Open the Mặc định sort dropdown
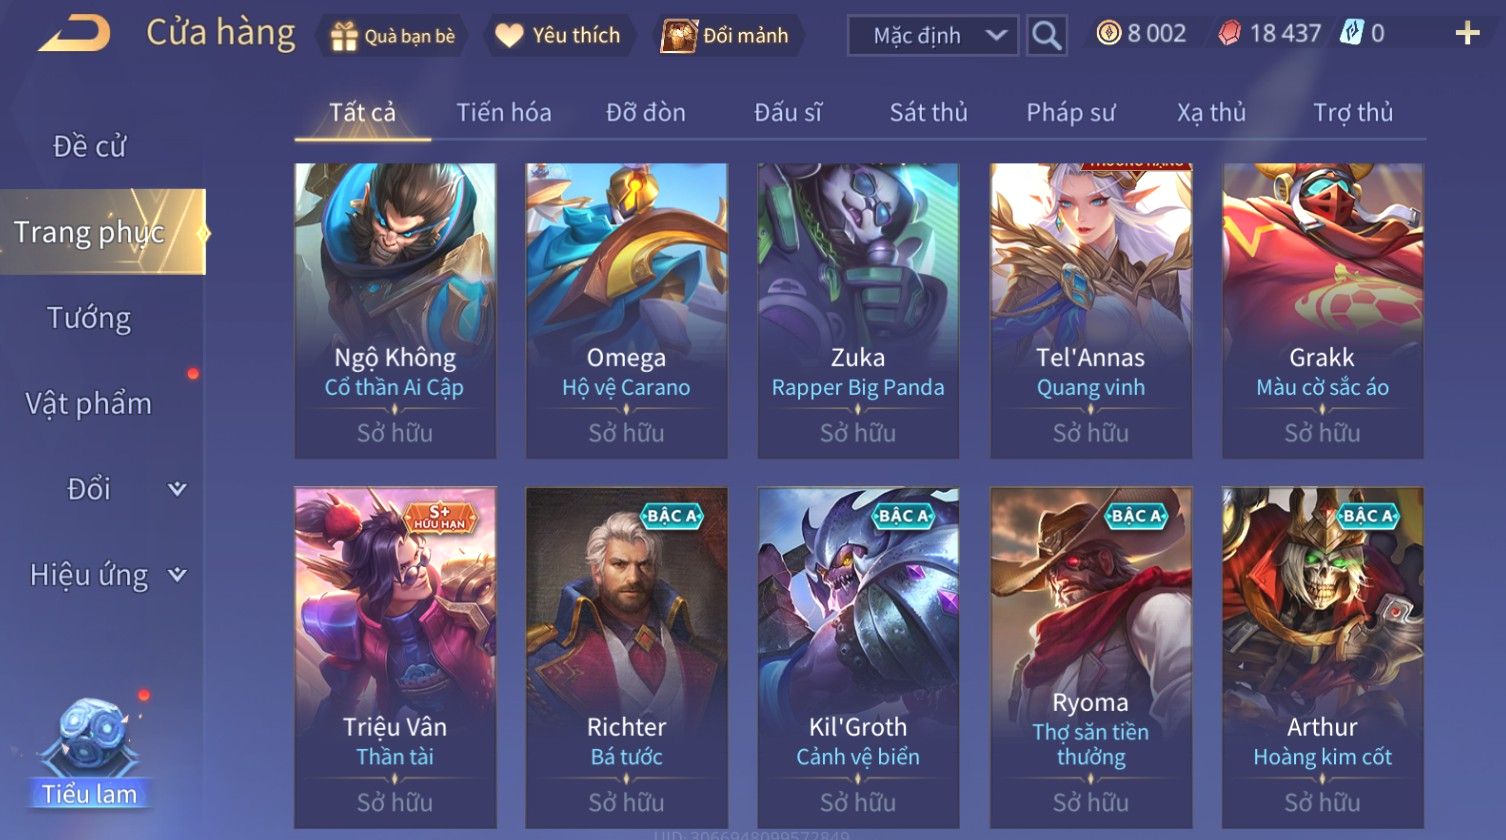Screen dimensions: 1506x840 click(933, 36)
